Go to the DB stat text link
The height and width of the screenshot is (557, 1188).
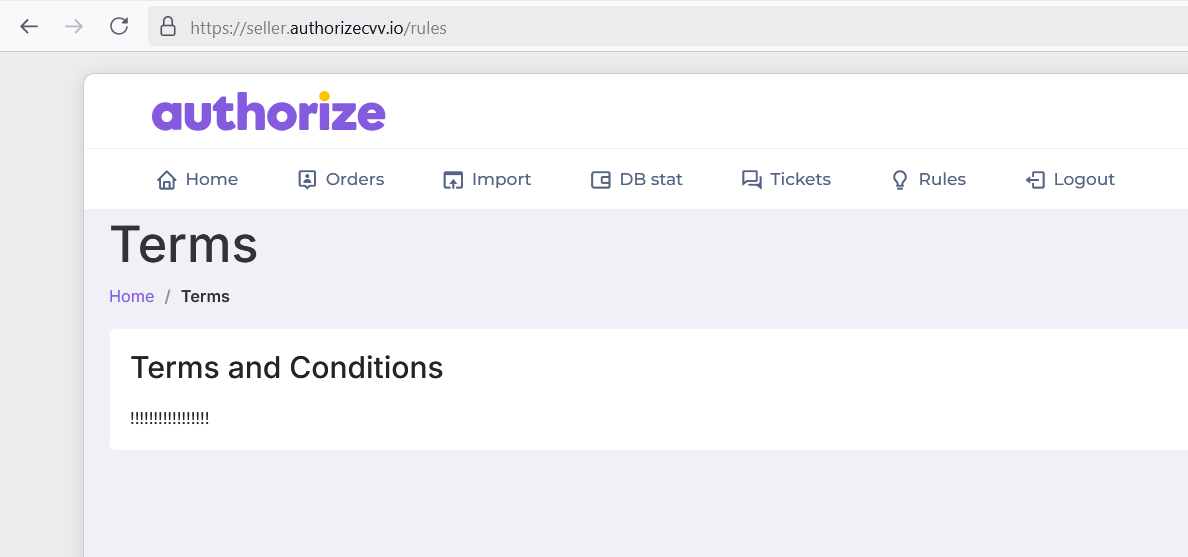click(x=651, y=180)
